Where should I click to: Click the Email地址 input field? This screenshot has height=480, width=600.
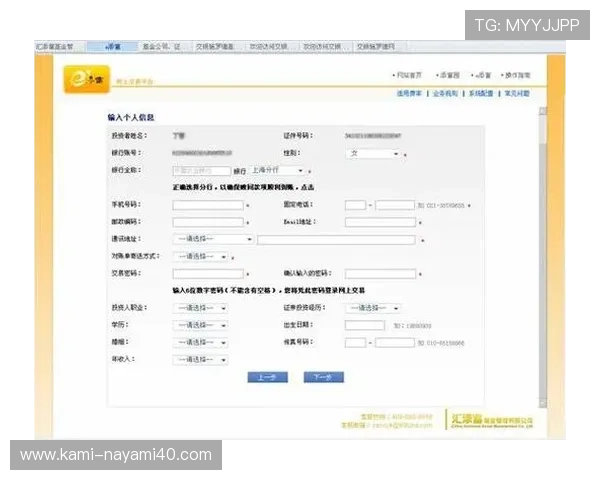[x=380, y=222]
